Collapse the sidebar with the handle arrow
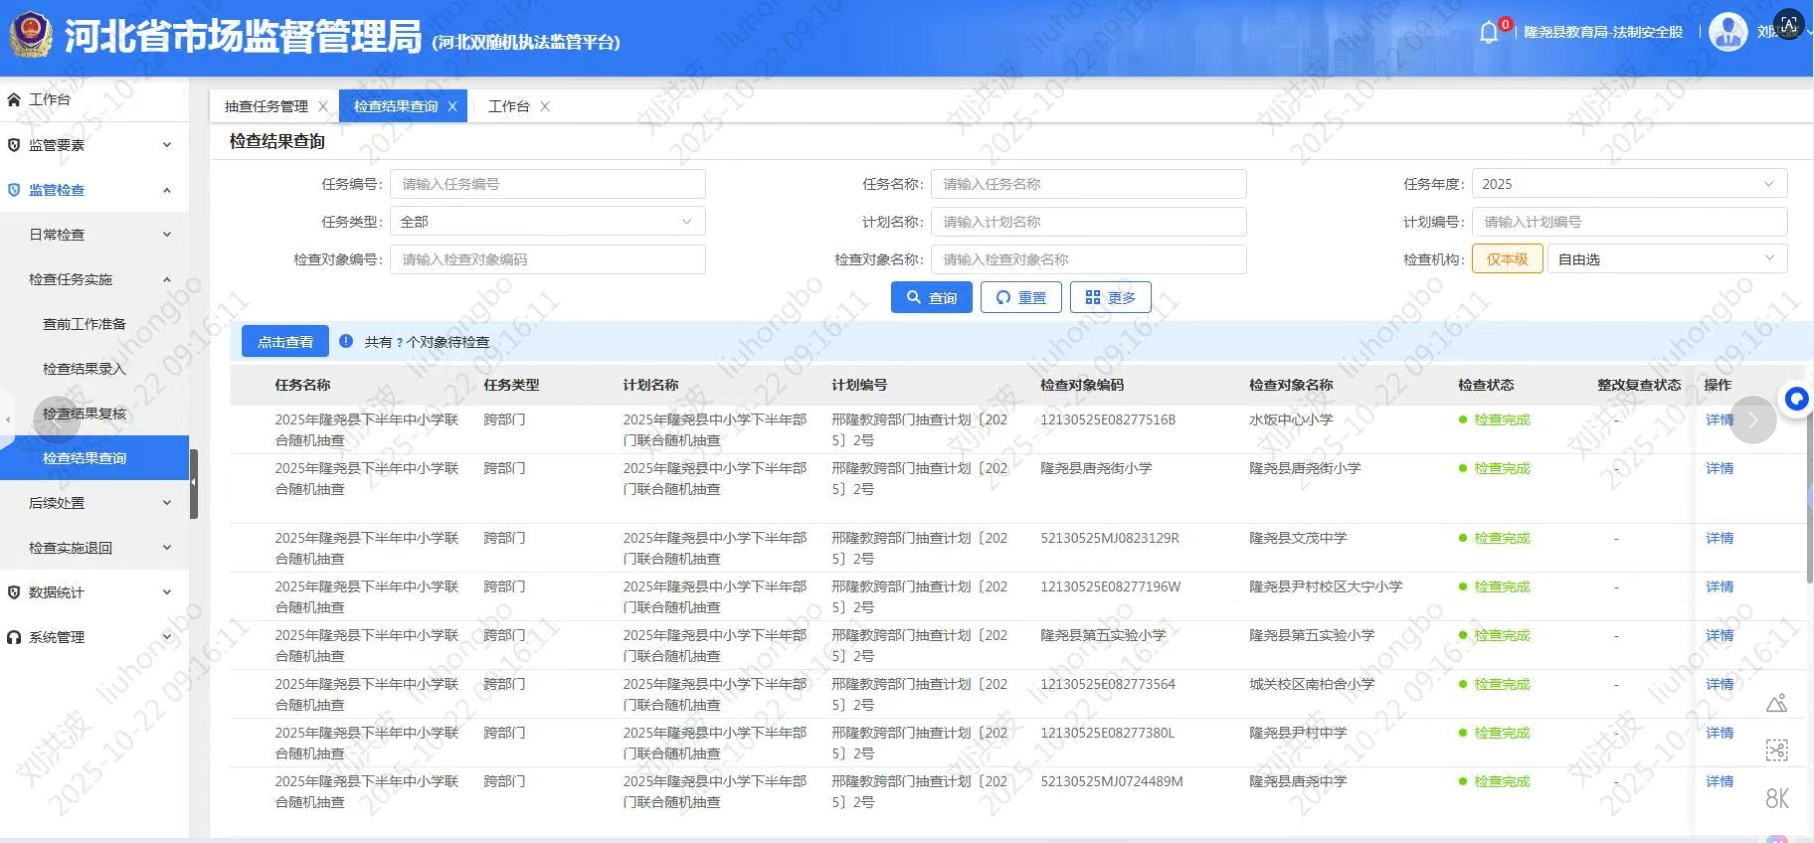Image resolution: width=1814 pixels, height=843 pixels. point(194,483)
